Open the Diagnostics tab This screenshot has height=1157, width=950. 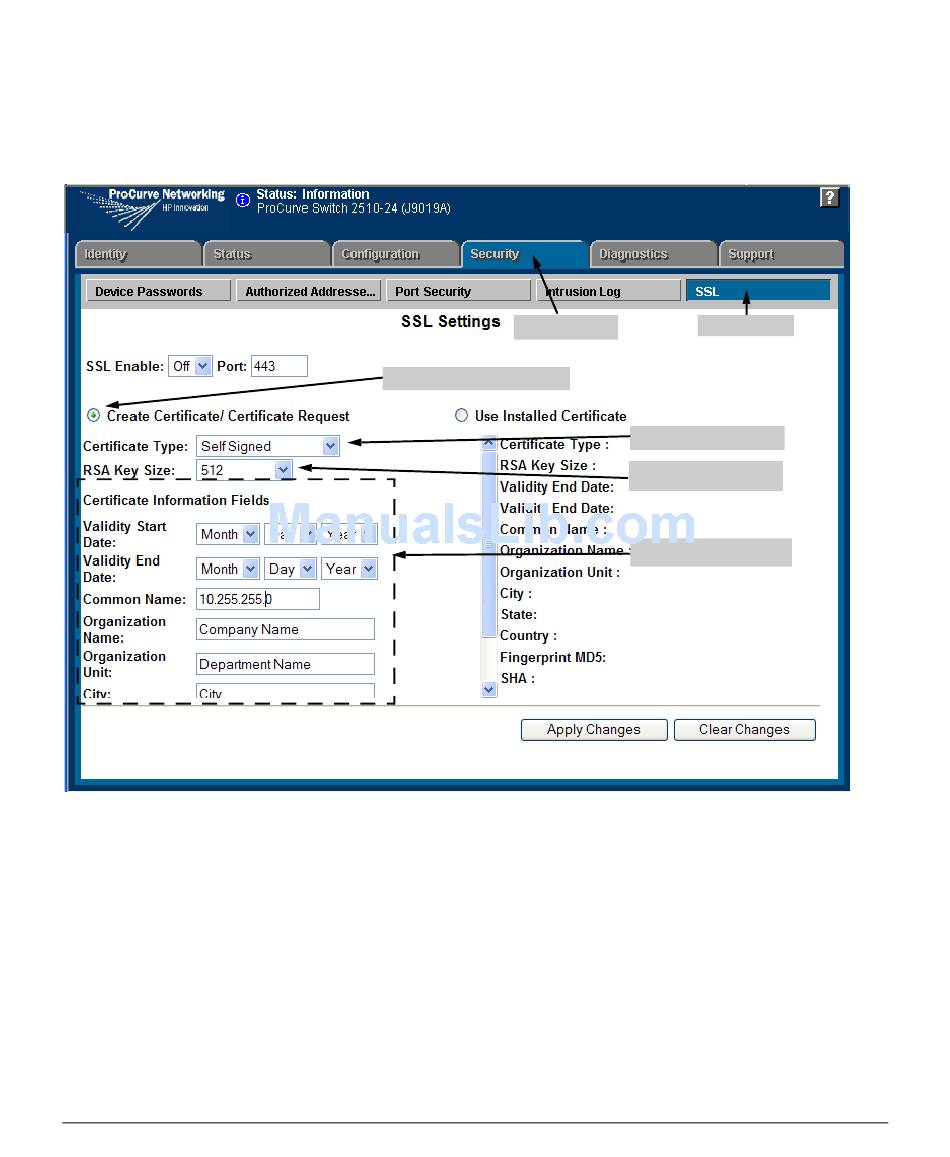653,254
